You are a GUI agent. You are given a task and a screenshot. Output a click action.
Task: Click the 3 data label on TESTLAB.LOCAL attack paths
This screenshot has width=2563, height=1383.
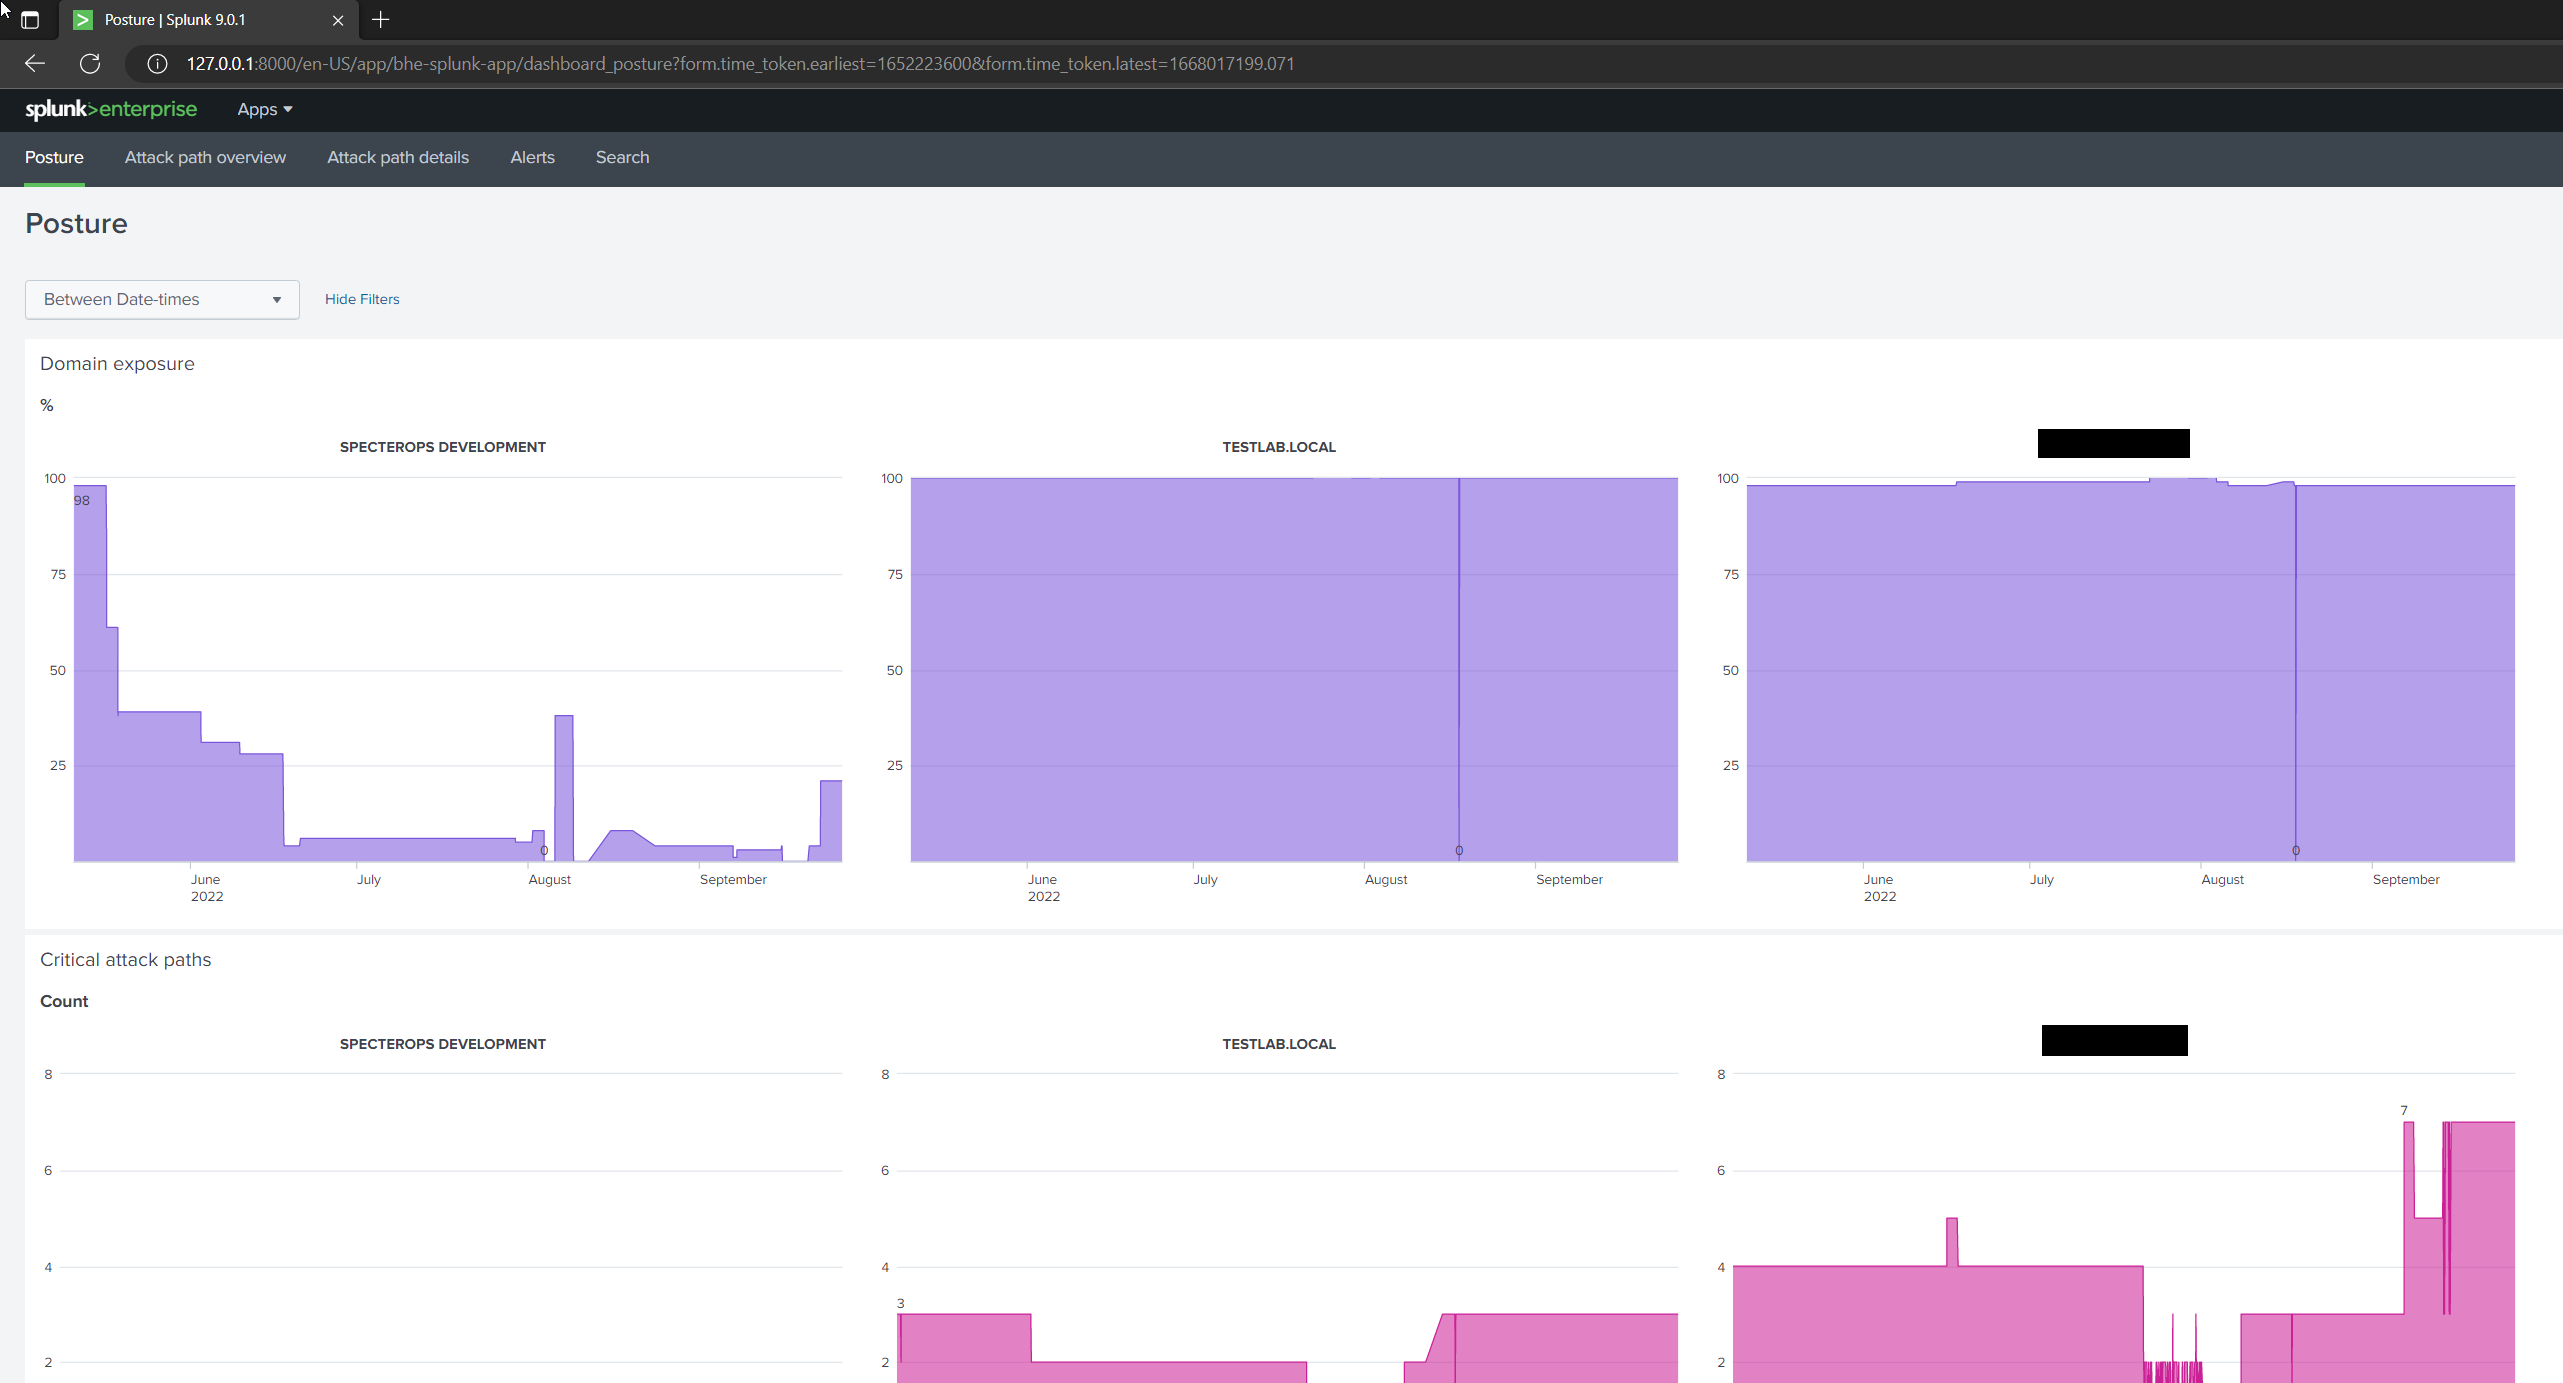pos(900,1303)
